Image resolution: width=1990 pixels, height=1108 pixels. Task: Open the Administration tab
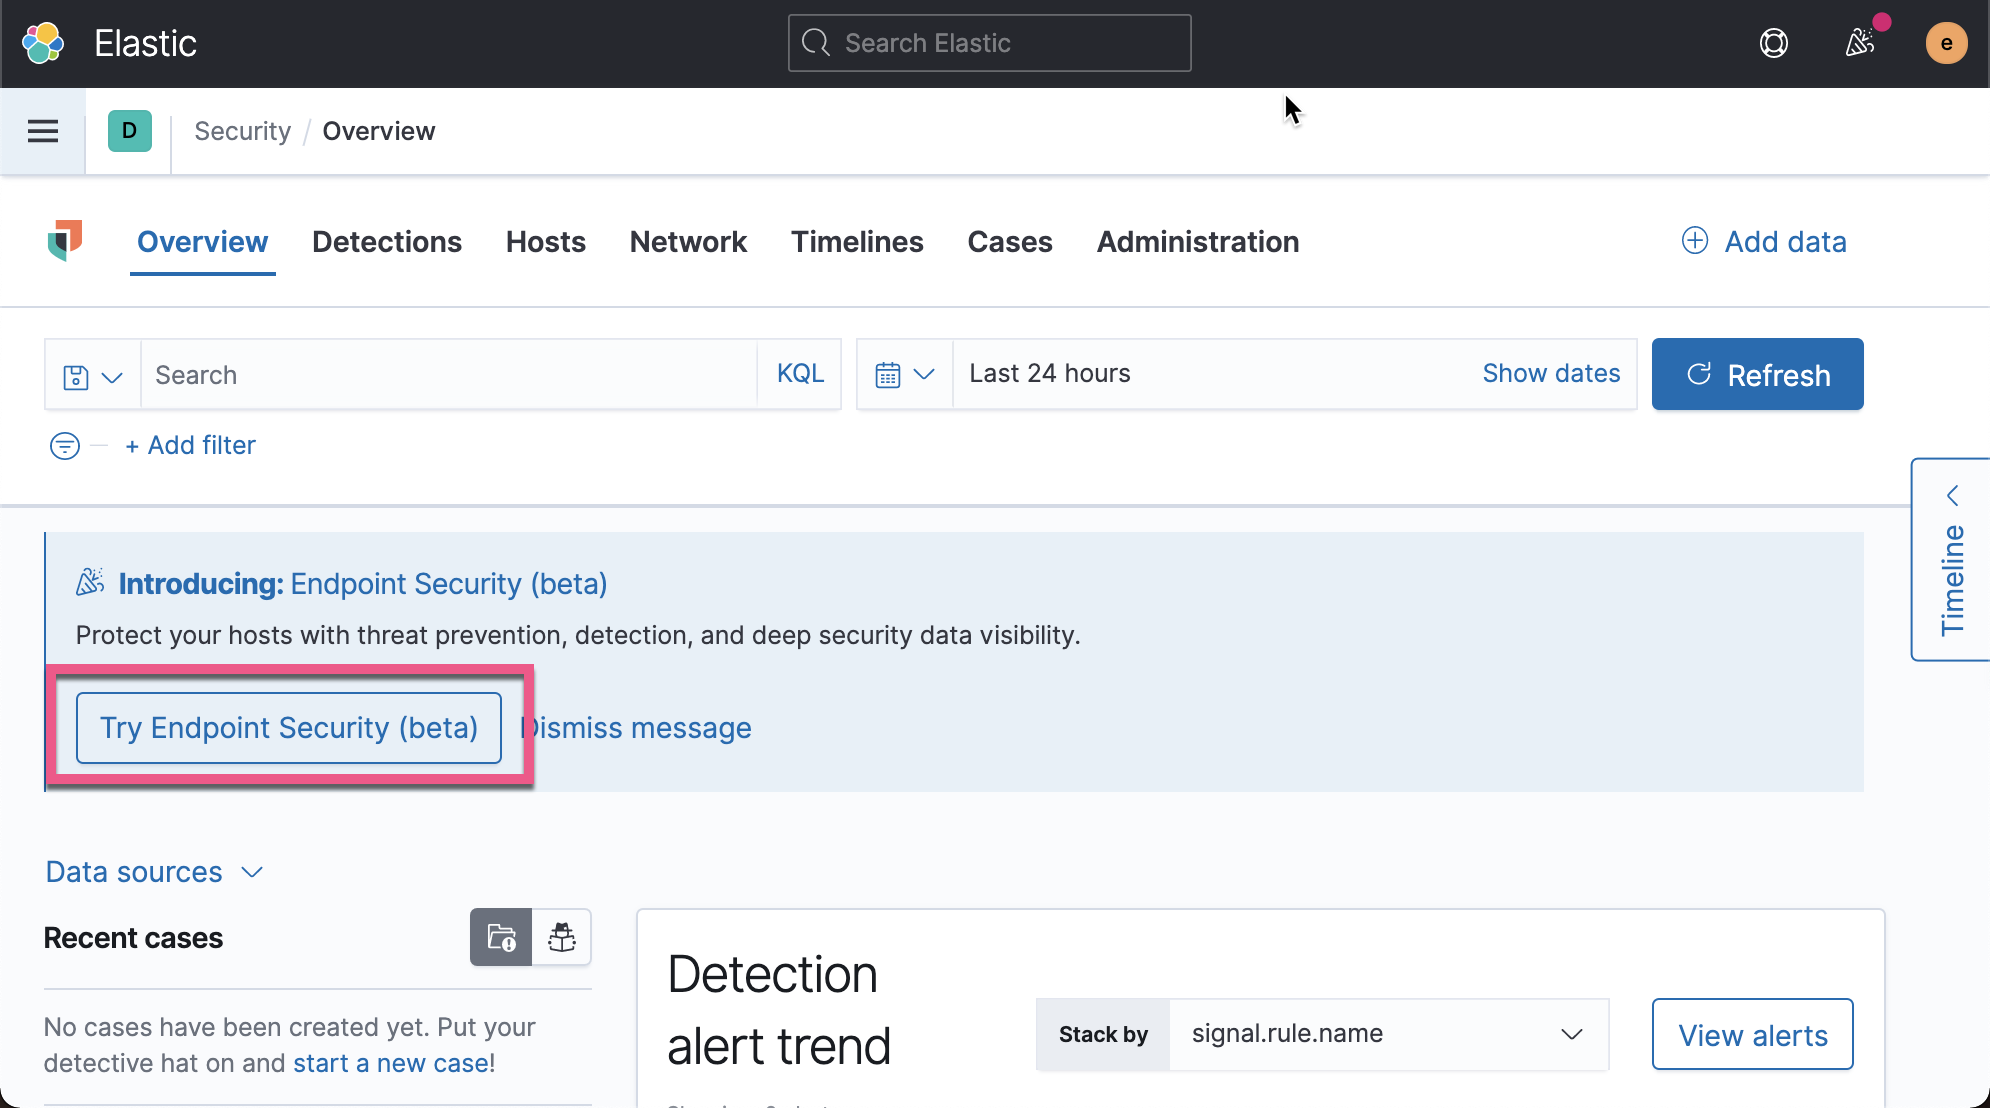(1198, 242)
